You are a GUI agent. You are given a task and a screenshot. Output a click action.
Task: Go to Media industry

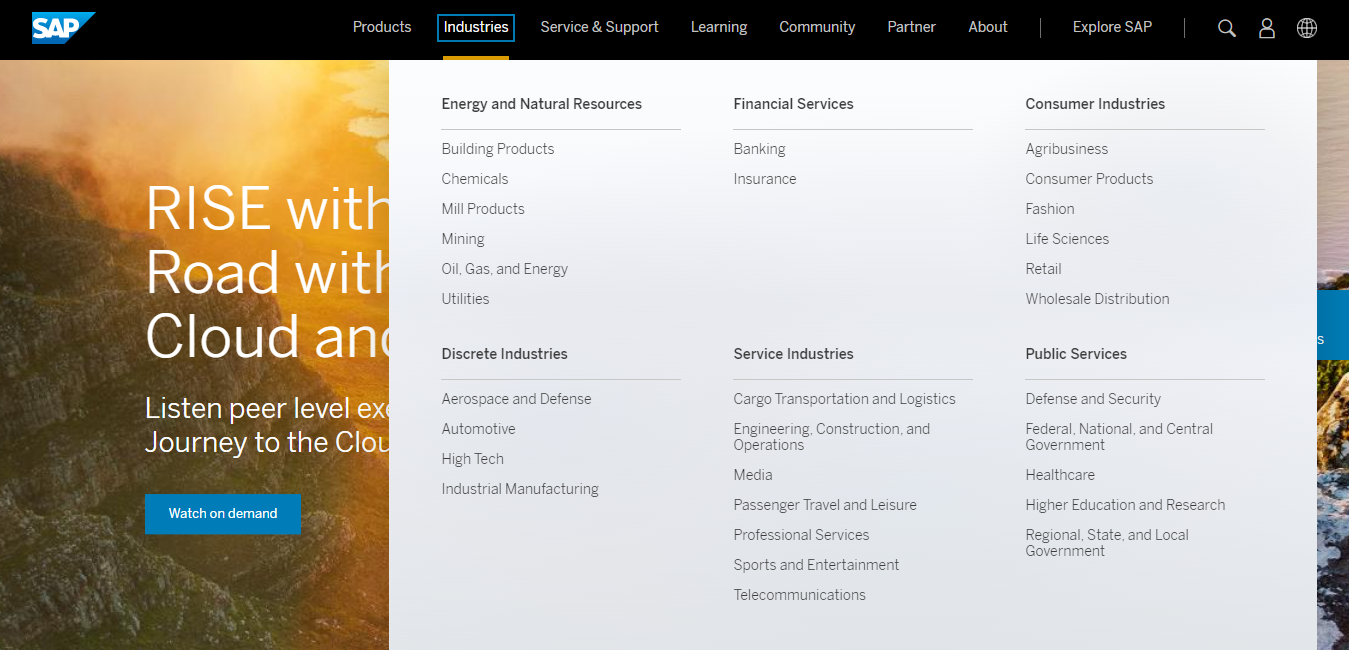pyautogui.click(x=752, y=475)
